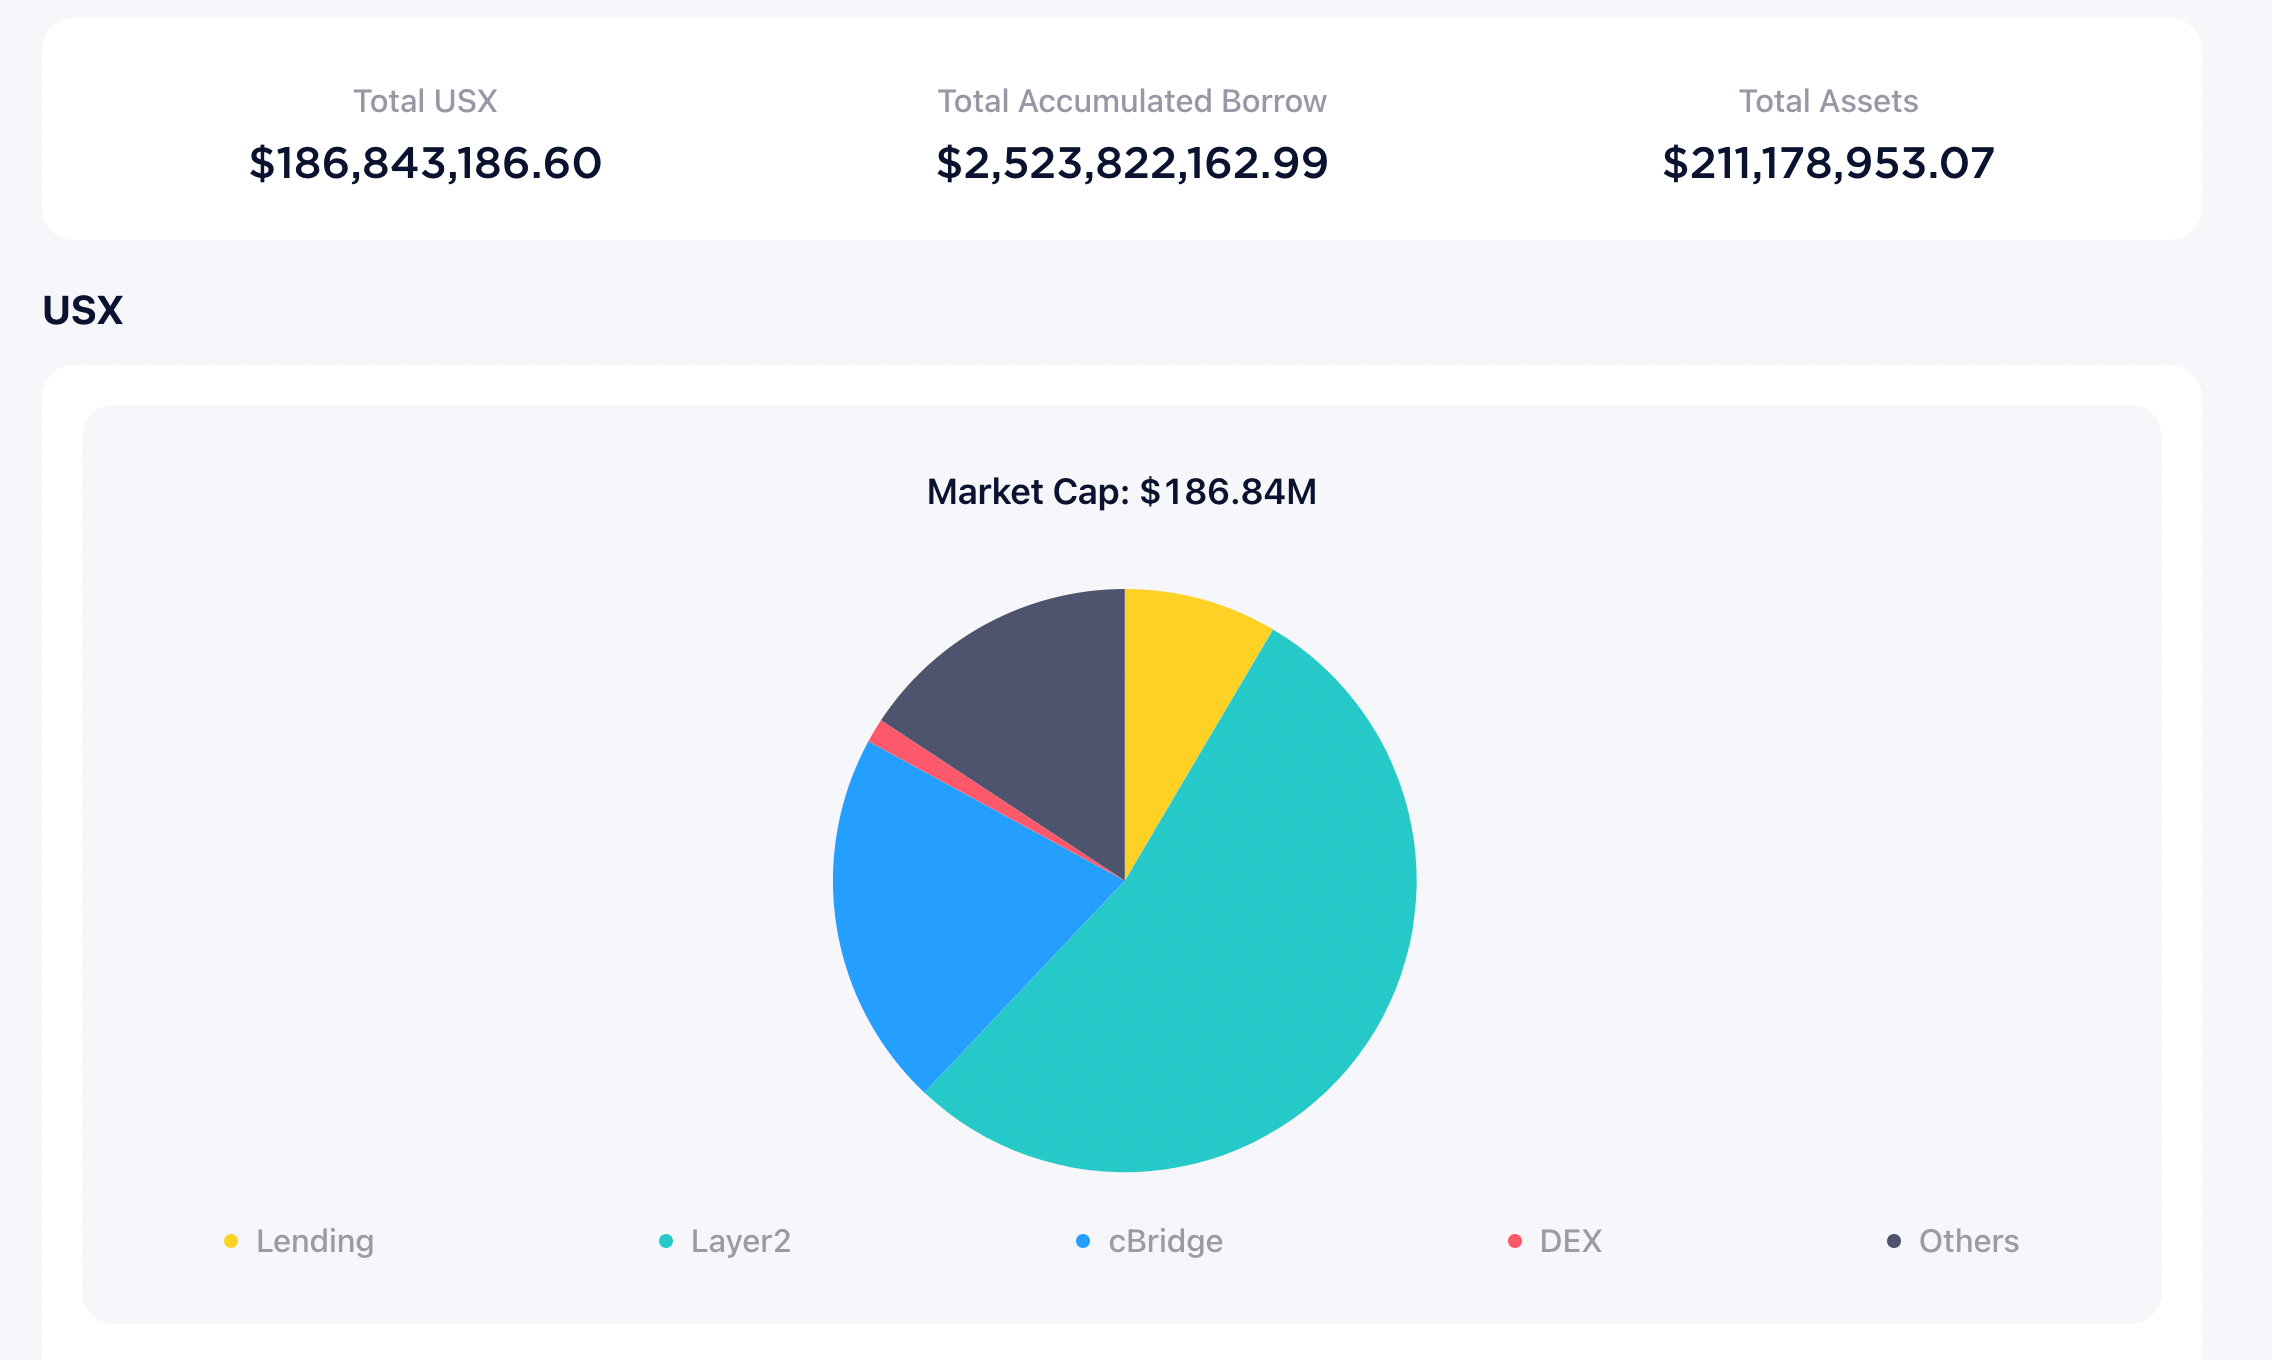This screenshot has width=2272, height=1360.
Task: Click the Total Assets value $211,178,953.07
Action: (x=1828, y=163)
